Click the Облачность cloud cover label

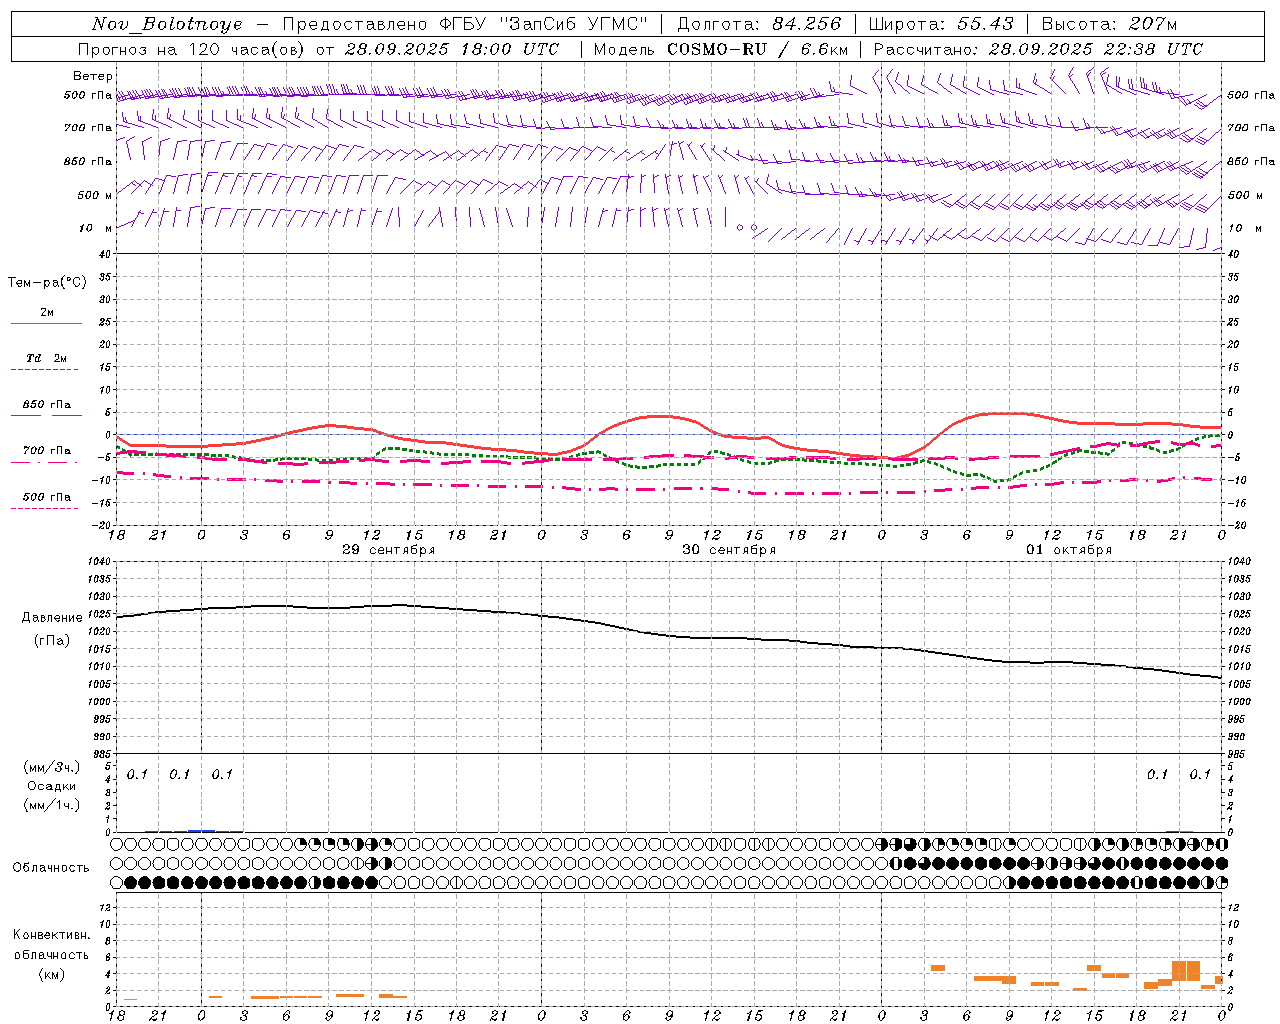tap(51, 867)
